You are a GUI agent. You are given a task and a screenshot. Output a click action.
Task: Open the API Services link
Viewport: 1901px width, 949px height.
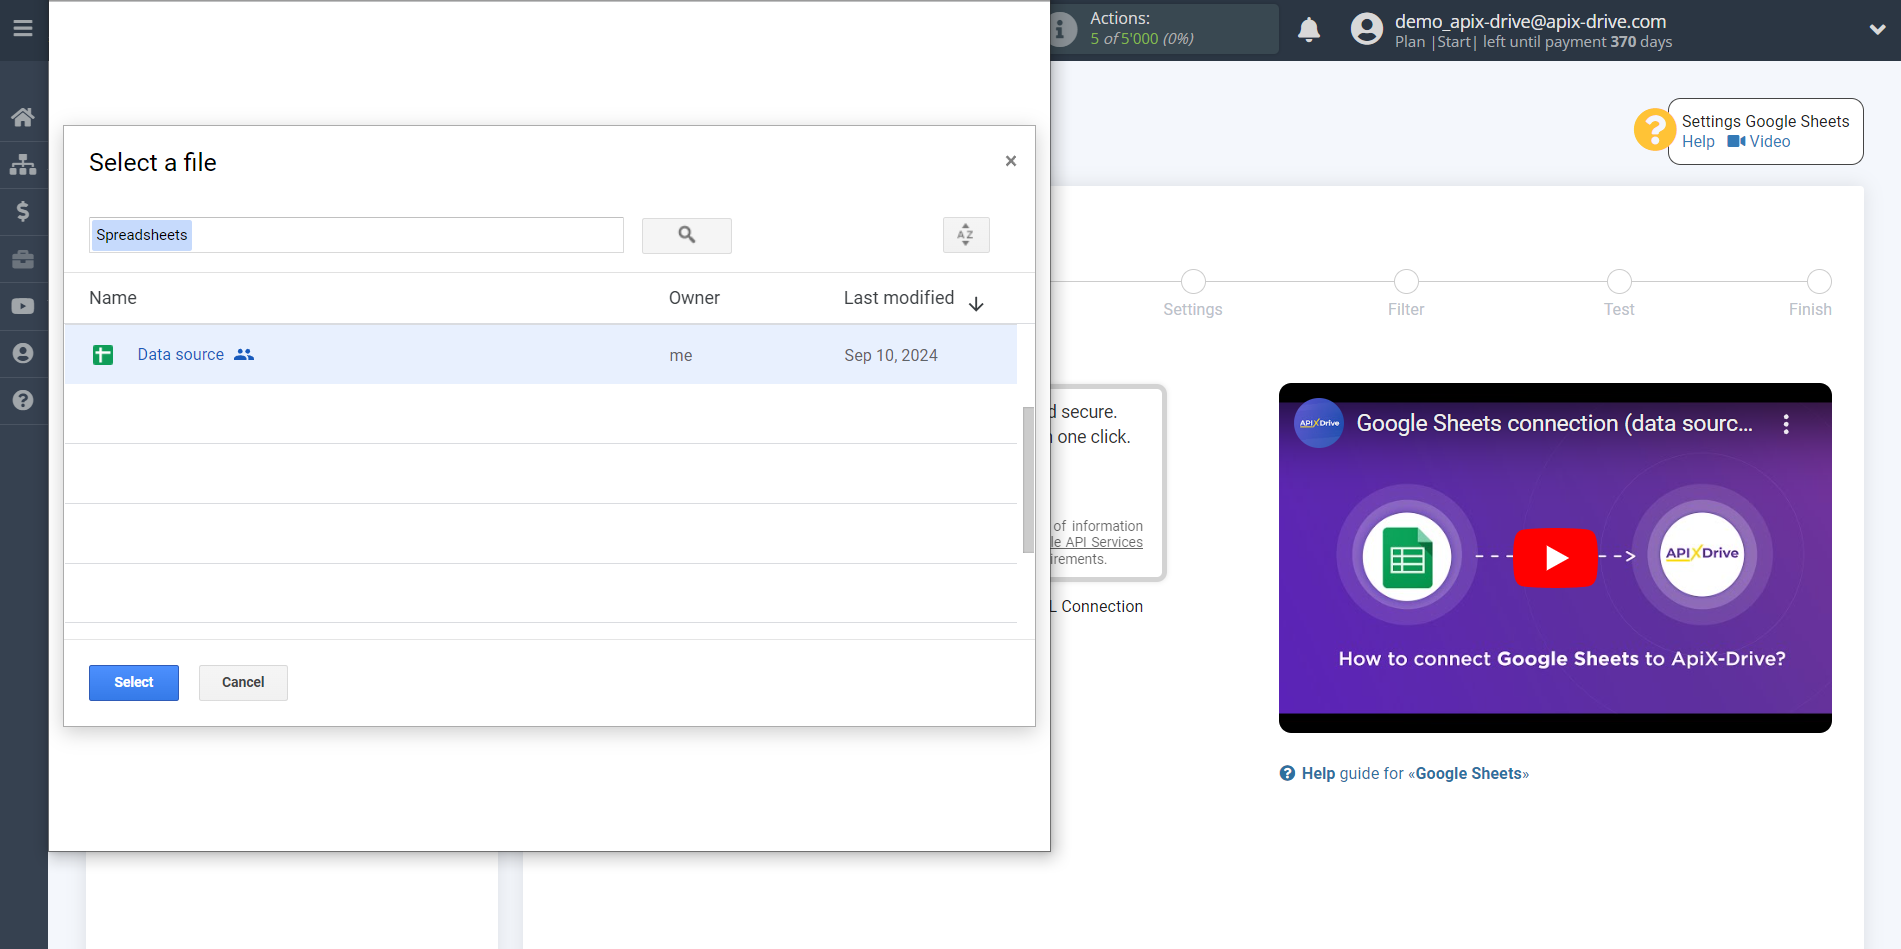[x=1097, y=542]
